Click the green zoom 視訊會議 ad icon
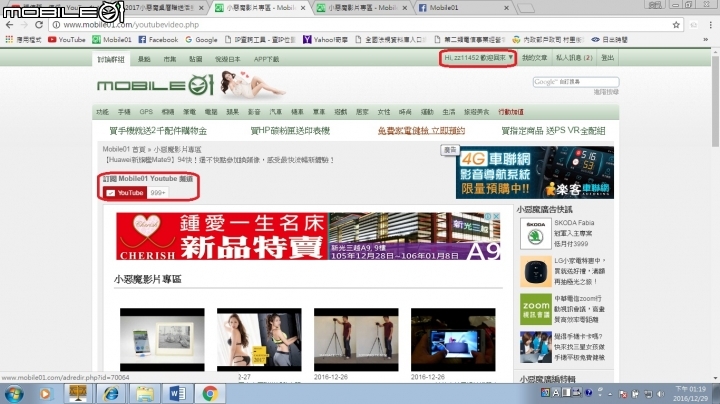 [x=535, y=309]
